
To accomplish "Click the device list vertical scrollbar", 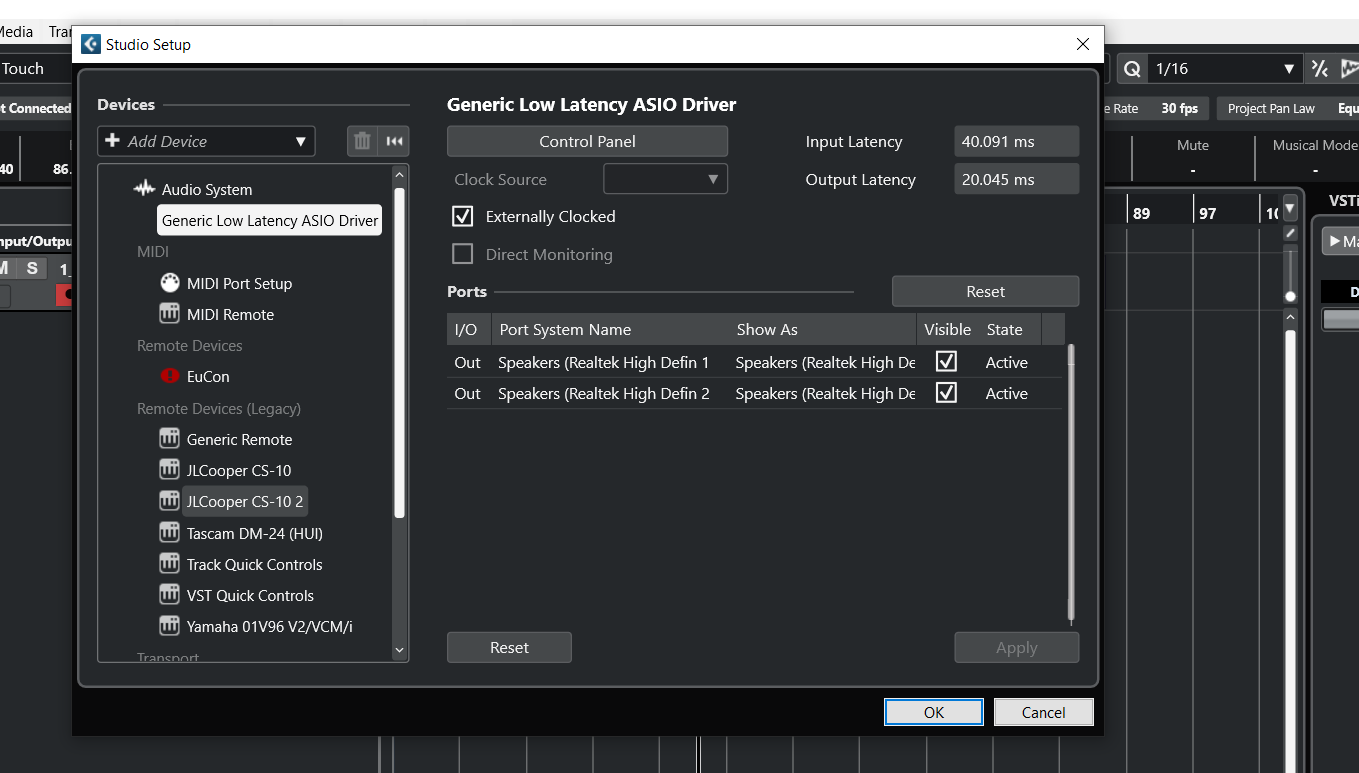I will click(x=400, y=352).
